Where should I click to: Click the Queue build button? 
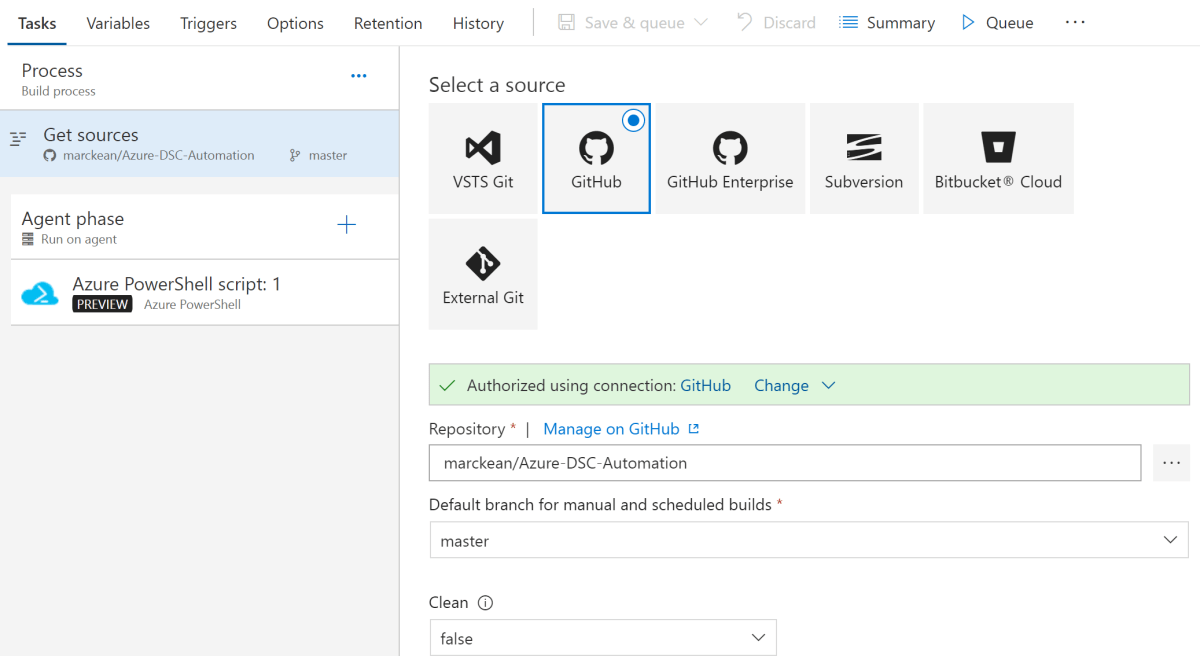coord(997,23)
